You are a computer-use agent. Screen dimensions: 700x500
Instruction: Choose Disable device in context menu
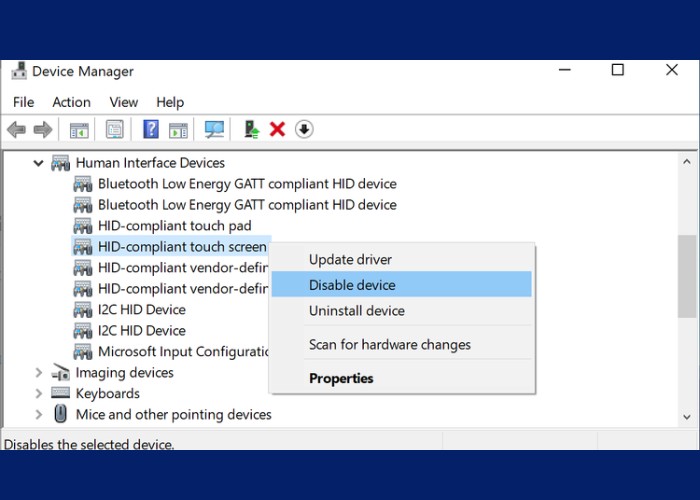(x=352, y=285)
